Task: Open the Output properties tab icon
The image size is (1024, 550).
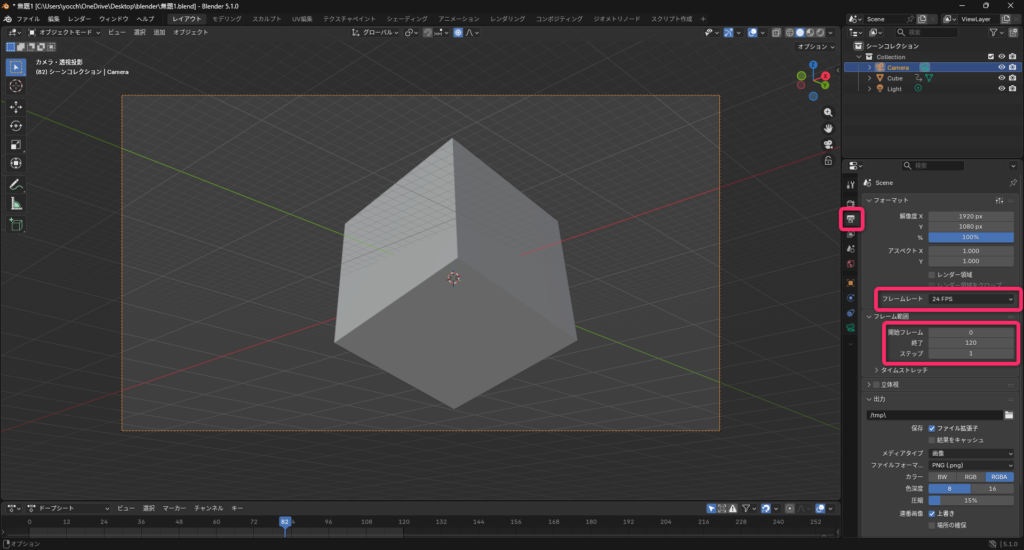Action: (850, 218)
